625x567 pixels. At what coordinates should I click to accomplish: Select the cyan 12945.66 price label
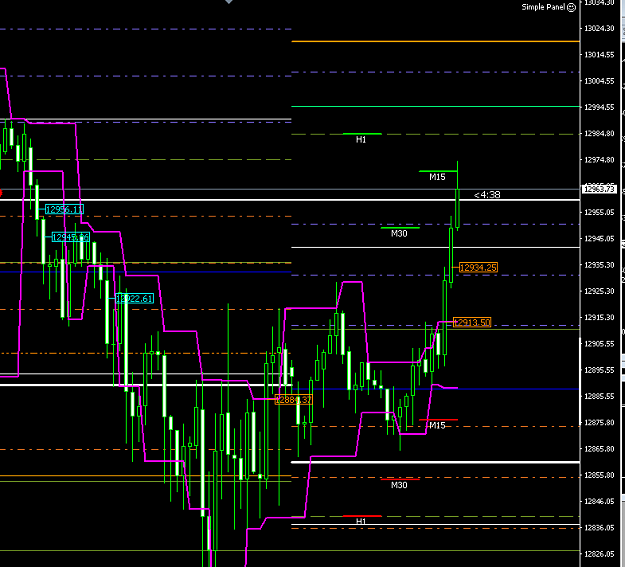(71, 238)
